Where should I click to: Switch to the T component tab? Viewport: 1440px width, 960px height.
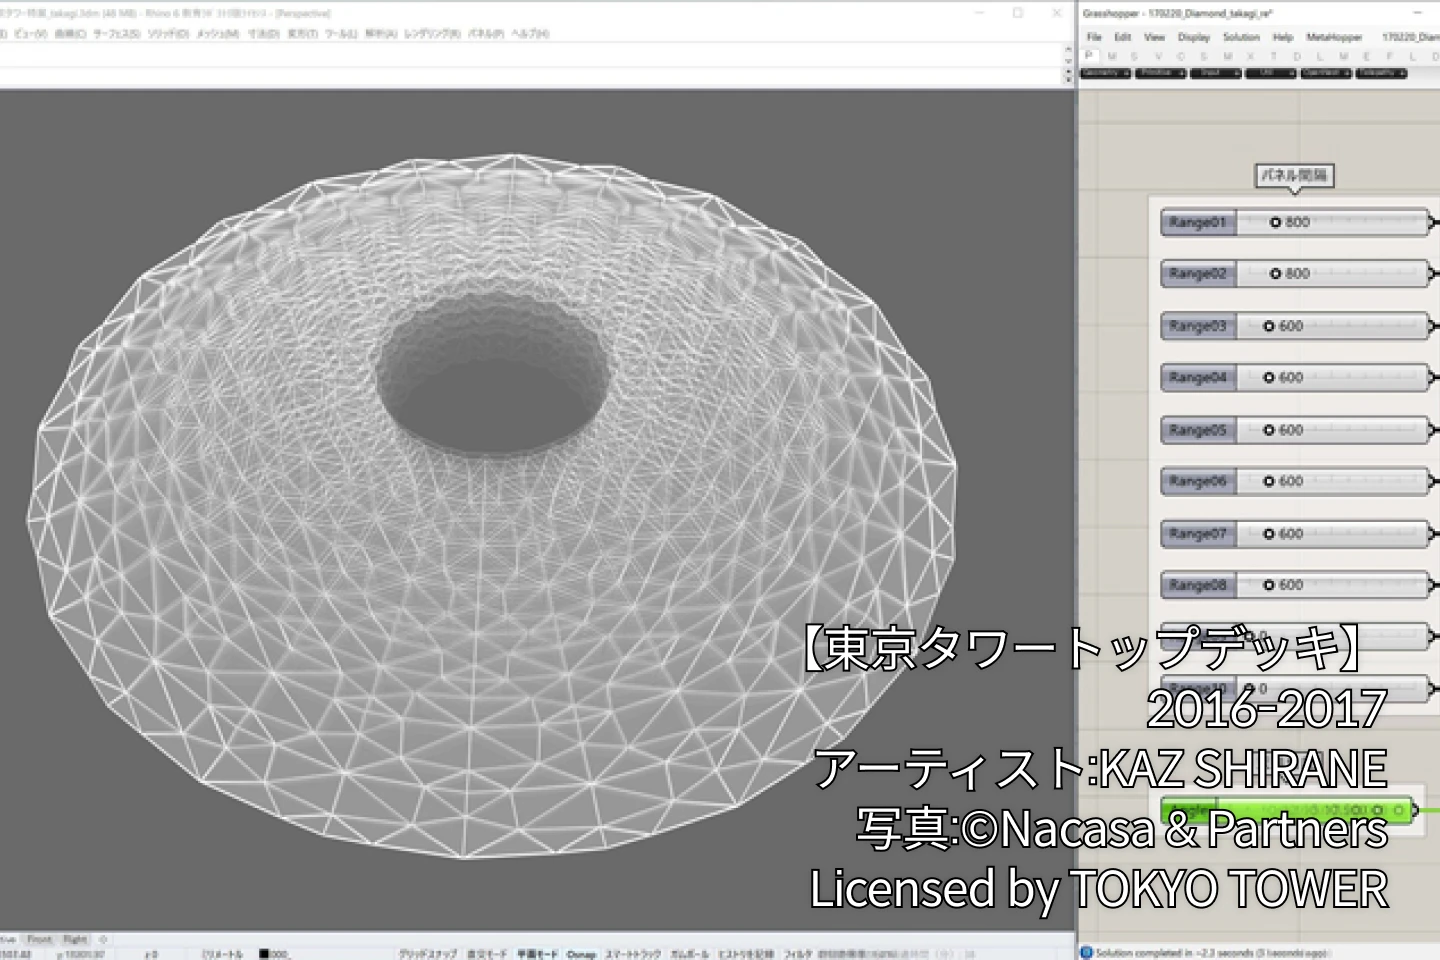coord(1273,56)
